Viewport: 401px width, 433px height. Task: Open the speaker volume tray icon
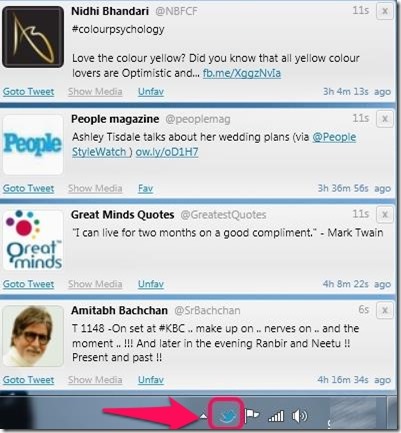point(299,416)
